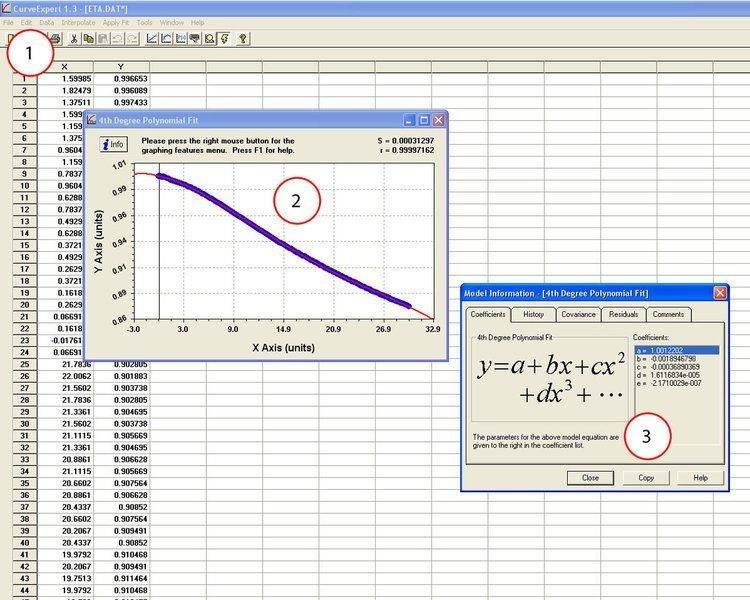Screen dimensions: 750x600
Task: Open the Residuals tab
Action: pyautogui.click(x=623, y=314)
